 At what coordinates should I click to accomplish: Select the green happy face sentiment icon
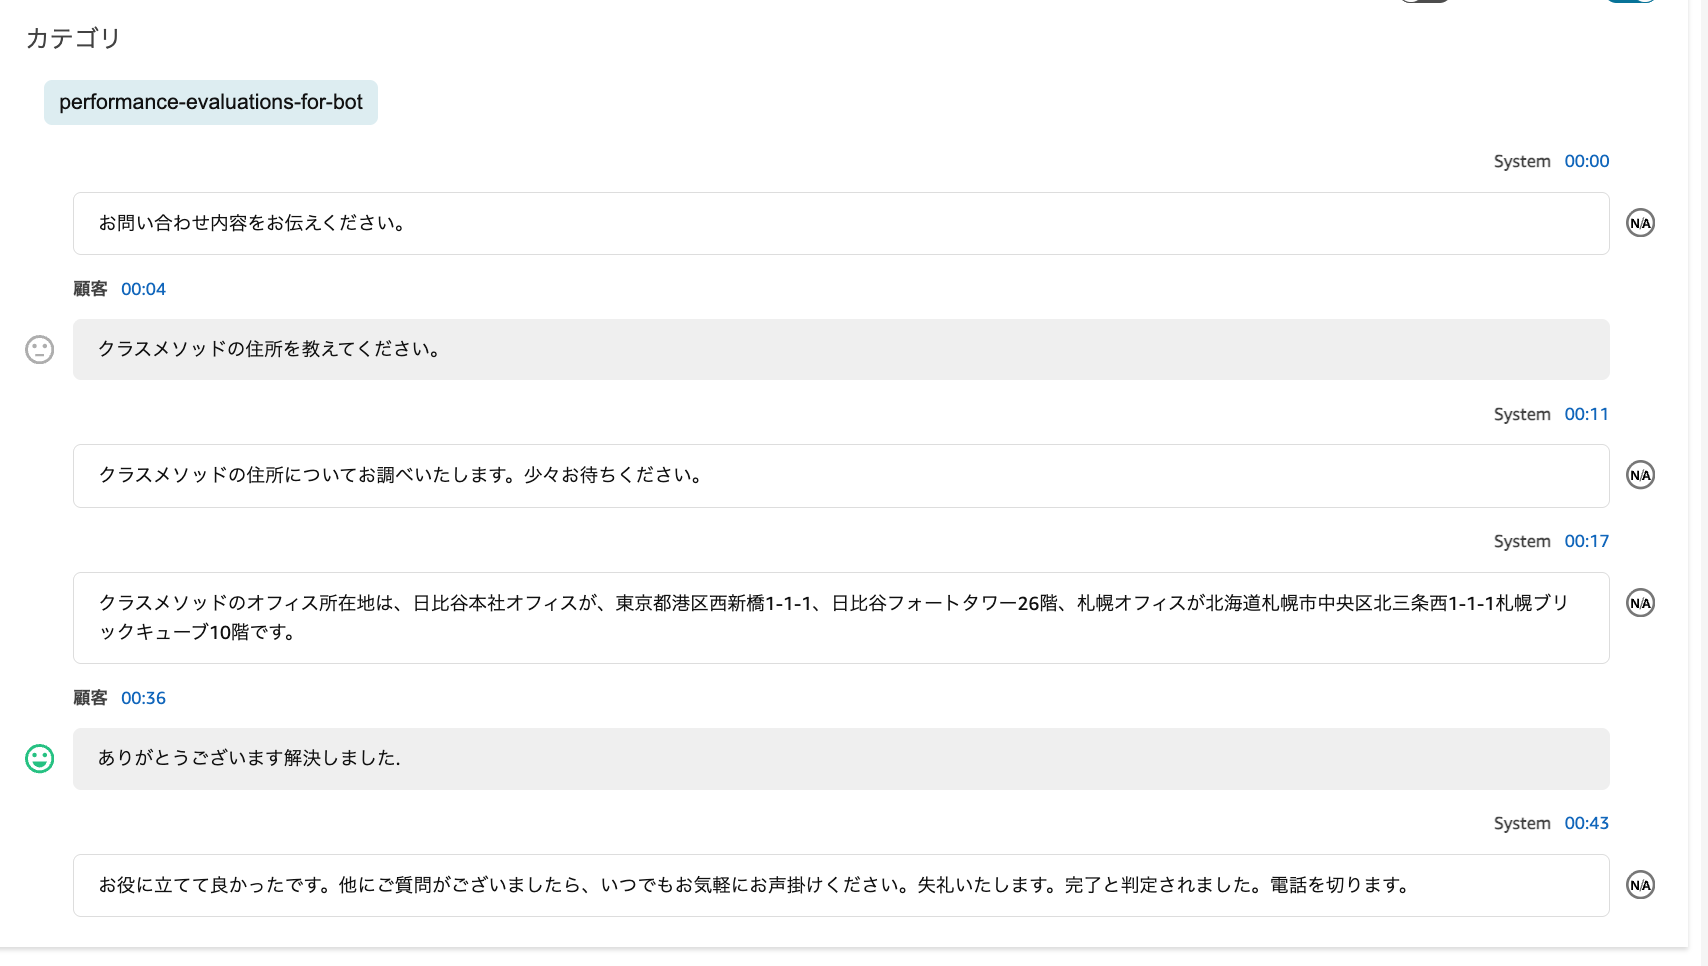coord(39,759)
